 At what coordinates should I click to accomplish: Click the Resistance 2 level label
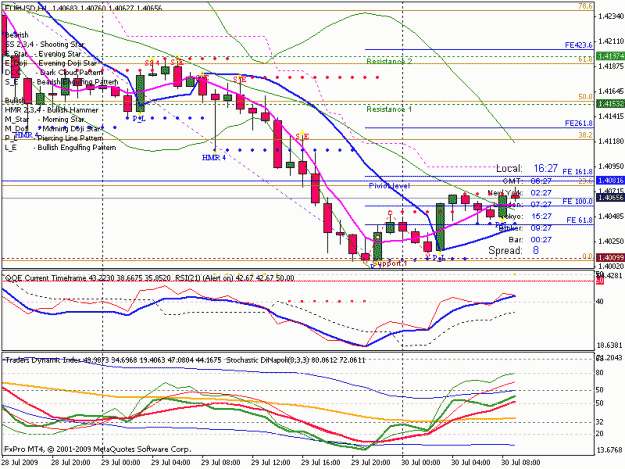click(x=389, y=62)
